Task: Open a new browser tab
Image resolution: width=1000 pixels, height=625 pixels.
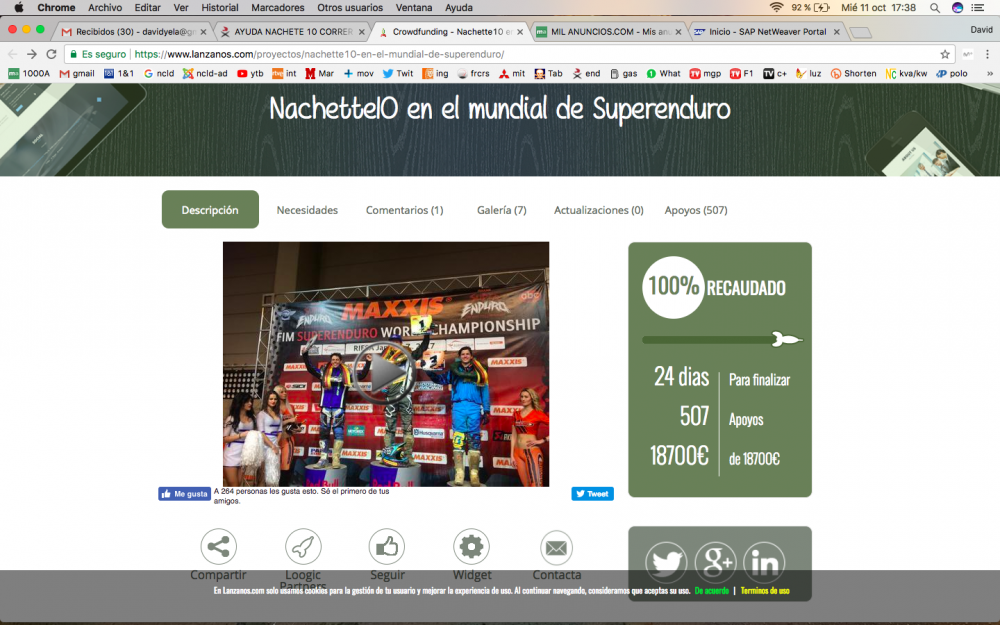Action: tap(860, 33)
